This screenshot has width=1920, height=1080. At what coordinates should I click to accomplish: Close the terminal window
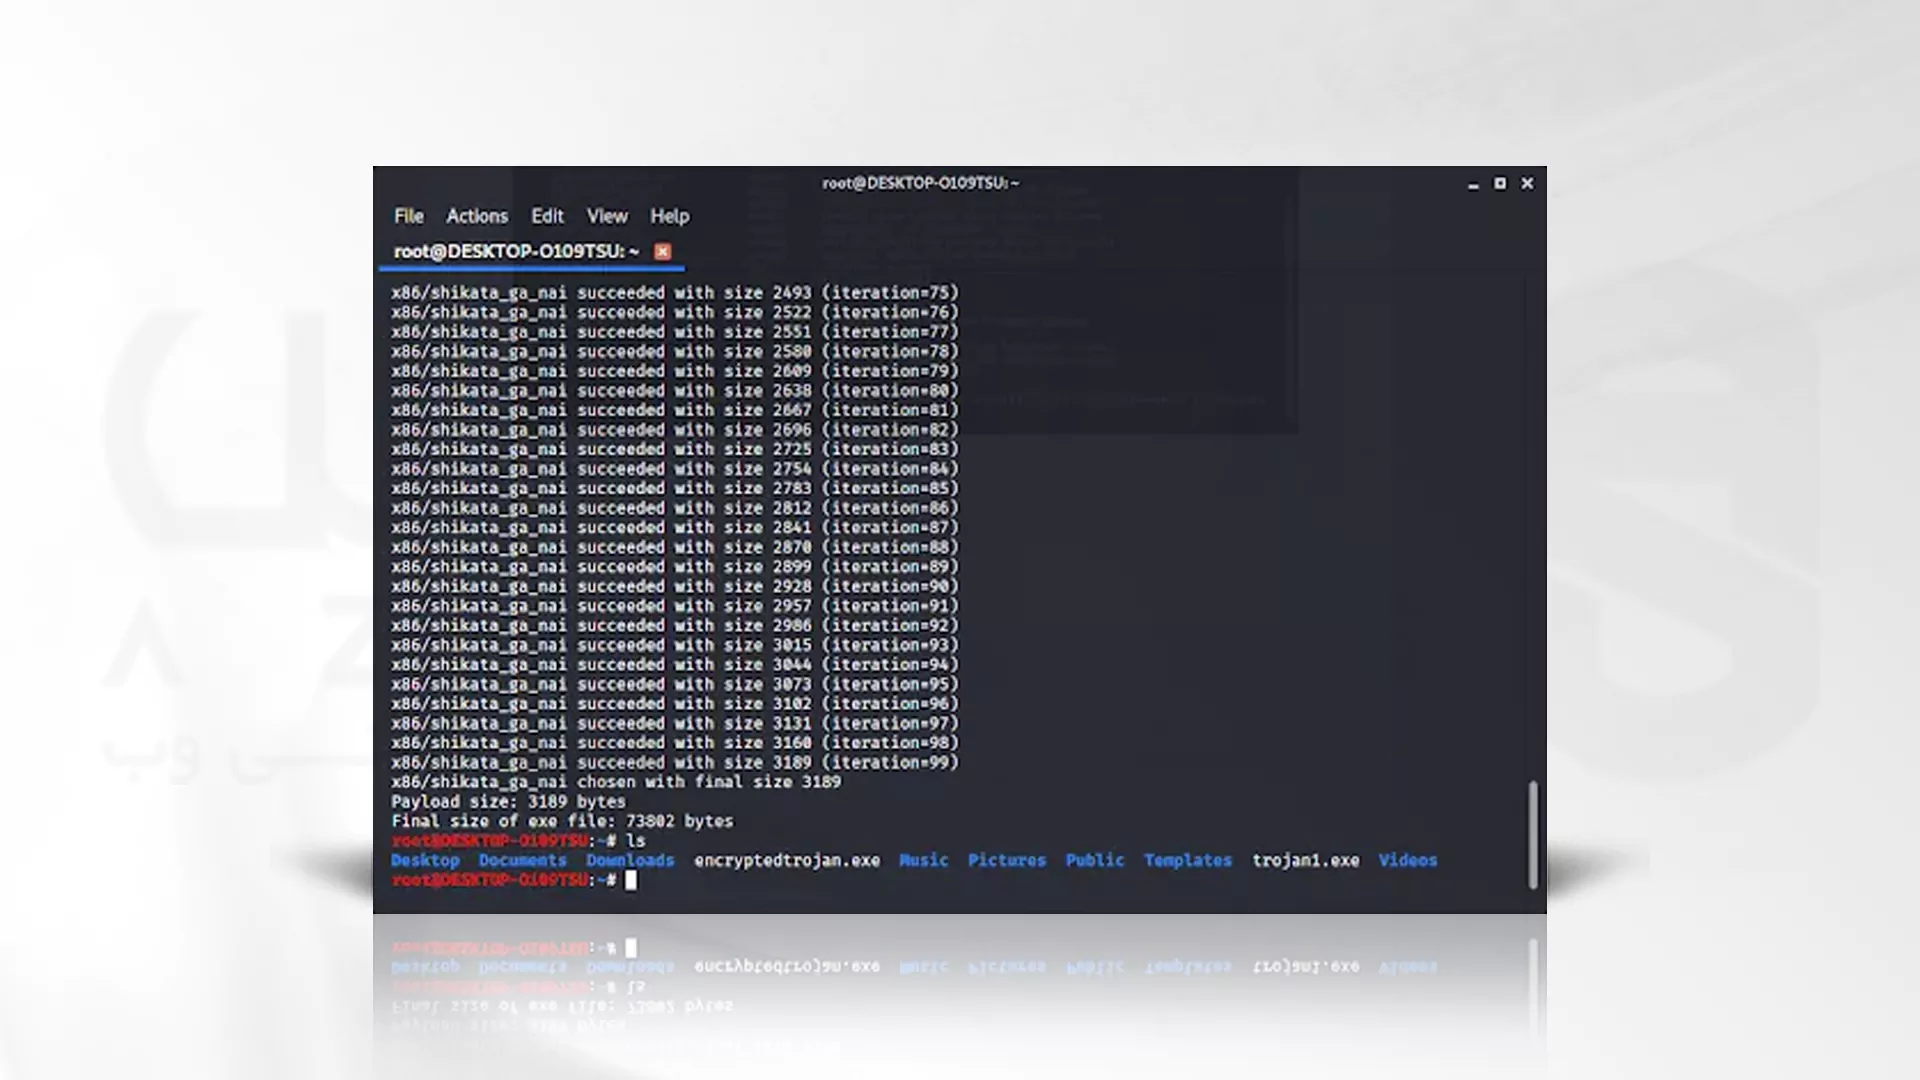1527,183
